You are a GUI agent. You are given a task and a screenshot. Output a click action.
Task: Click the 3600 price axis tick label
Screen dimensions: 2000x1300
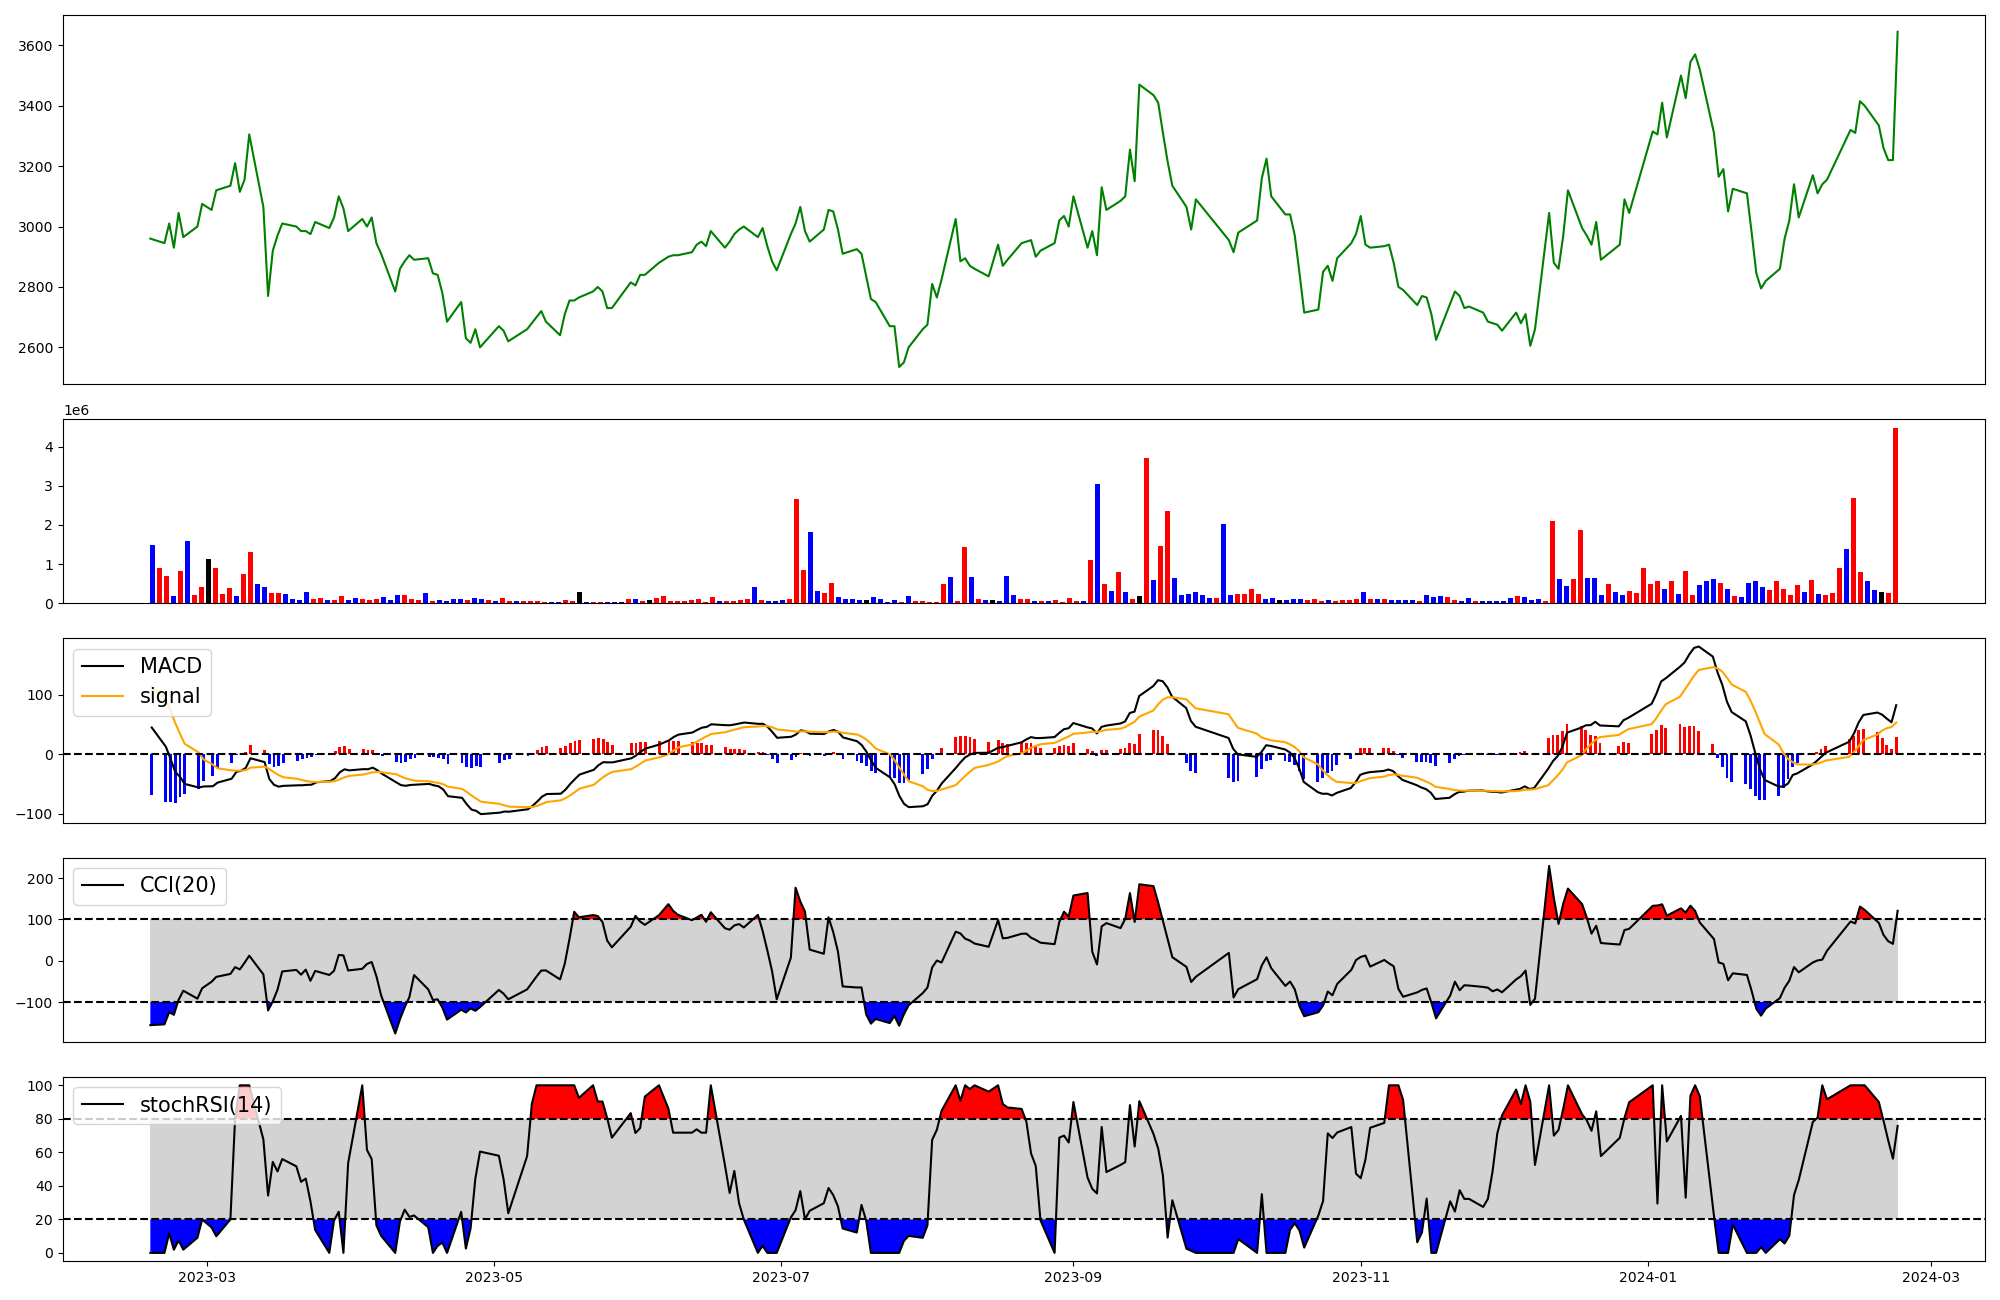pos(36,46)
